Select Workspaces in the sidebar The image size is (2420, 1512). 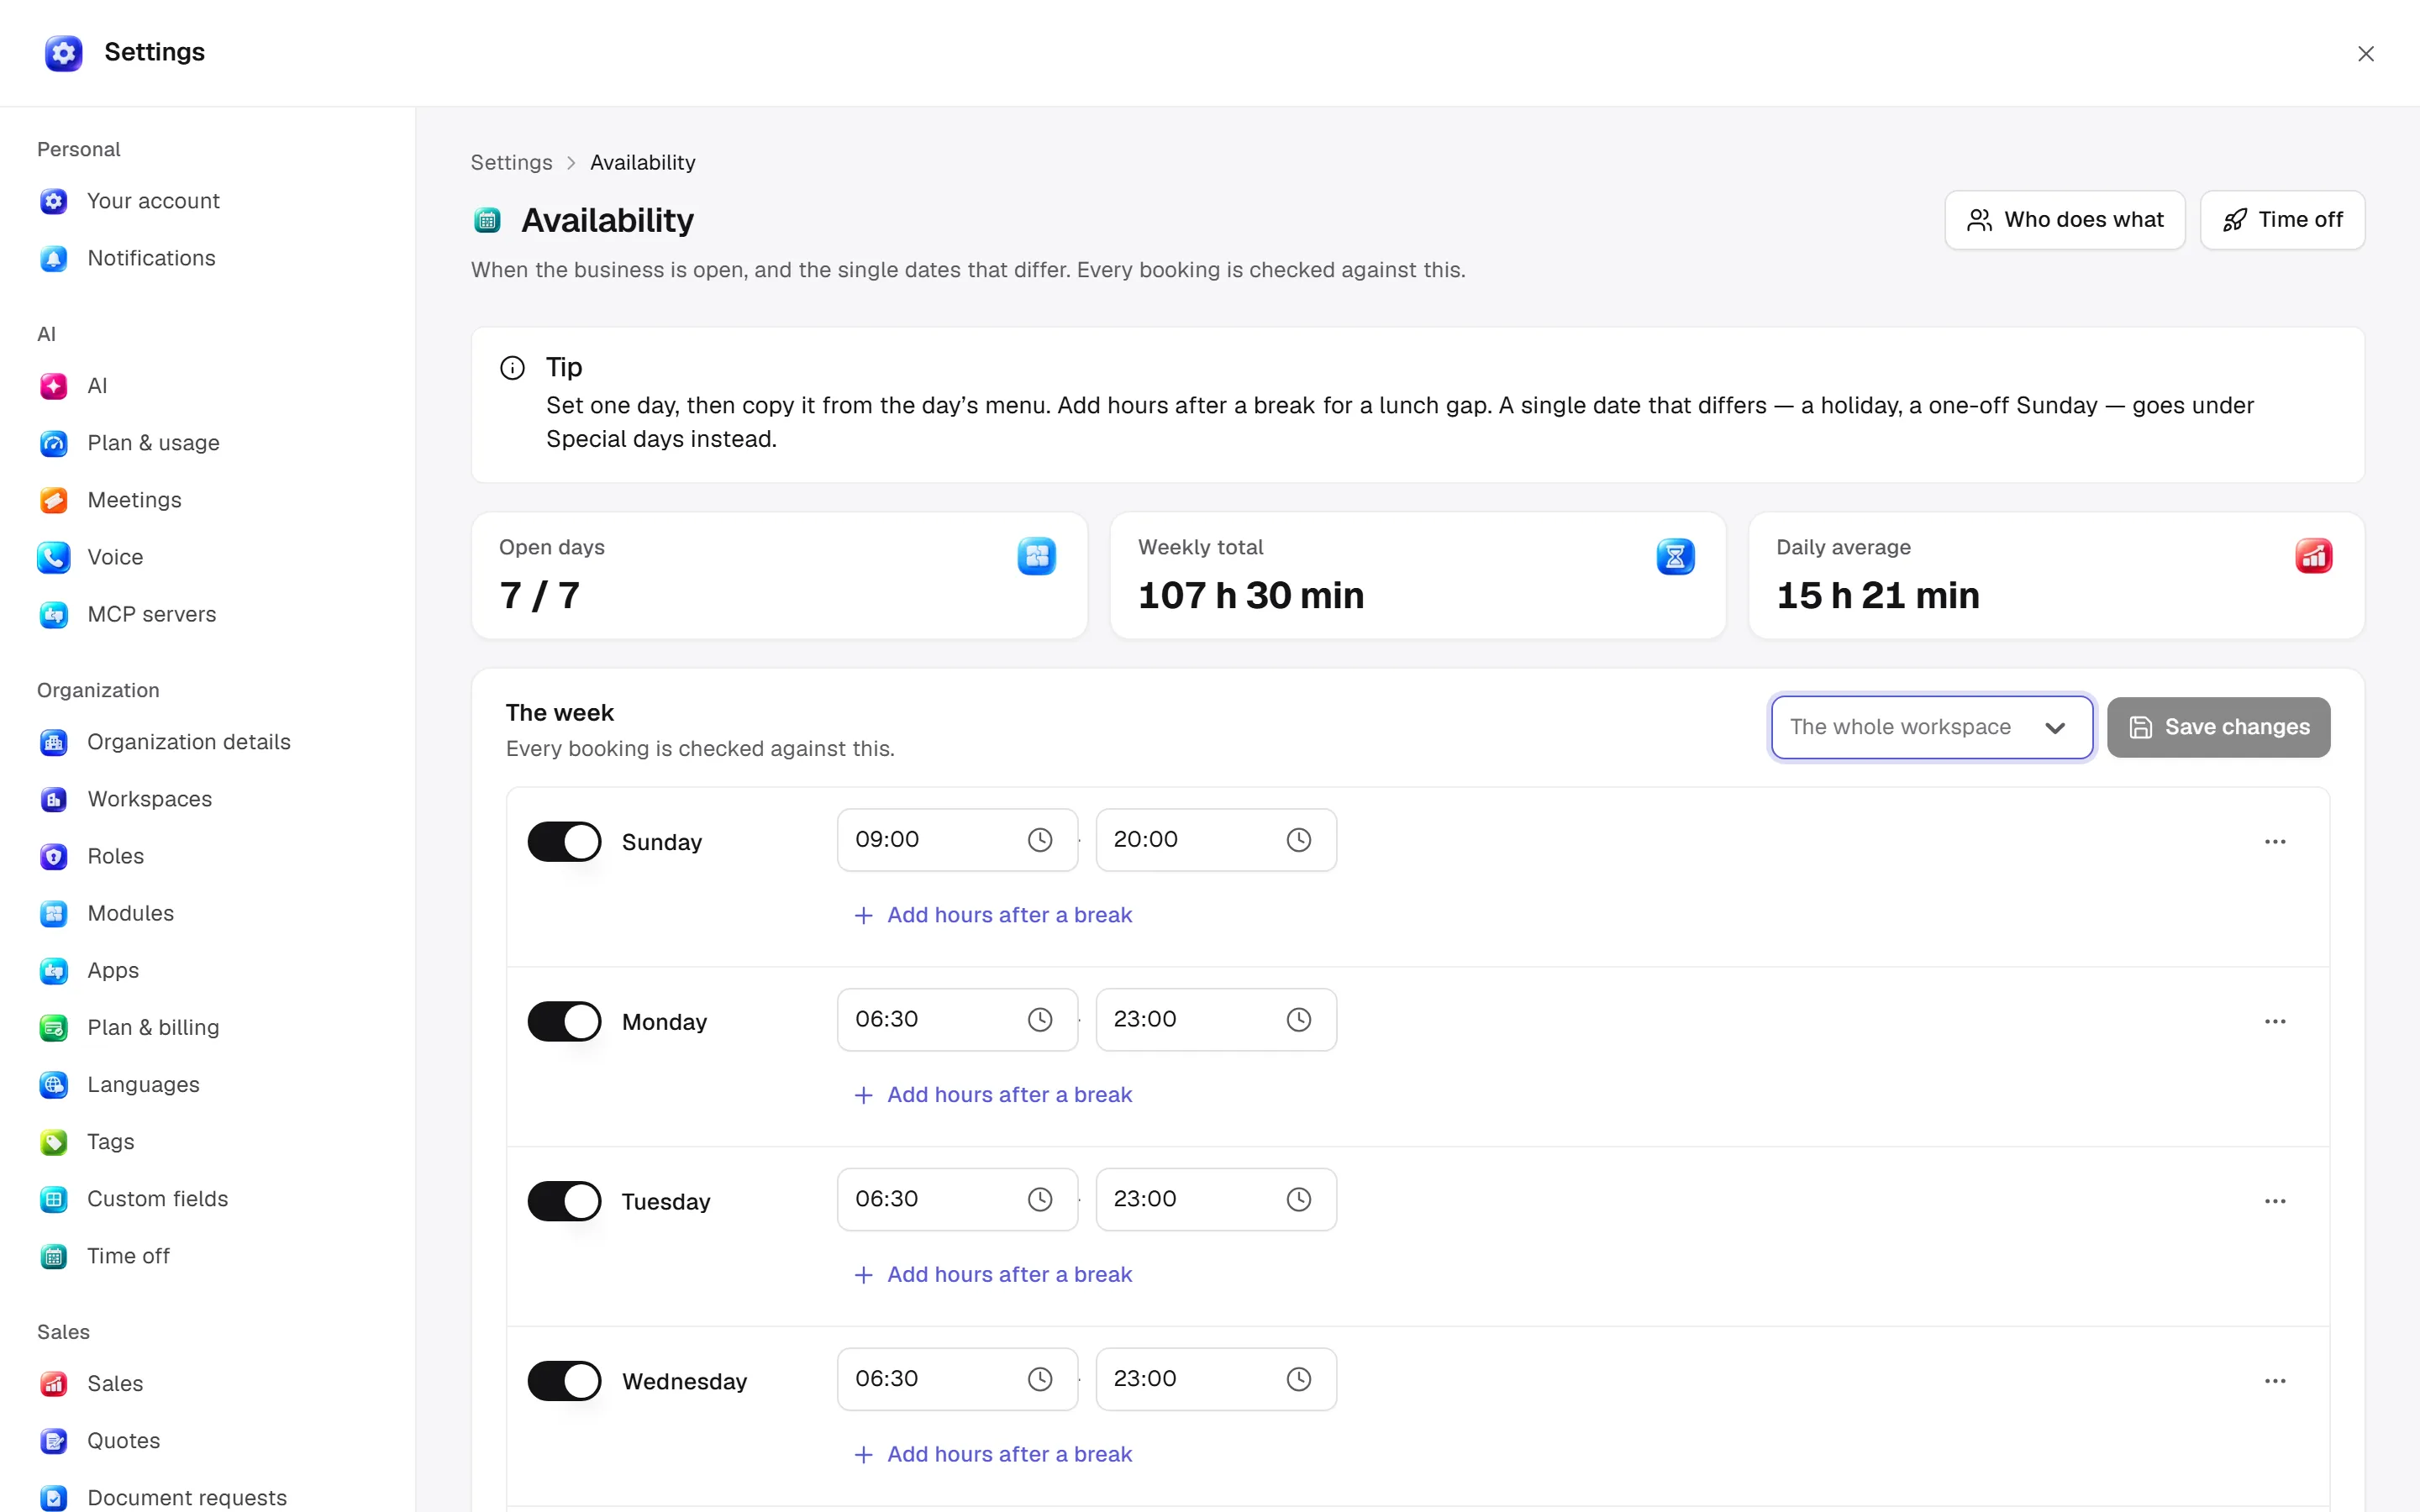[x=207, y=799]
